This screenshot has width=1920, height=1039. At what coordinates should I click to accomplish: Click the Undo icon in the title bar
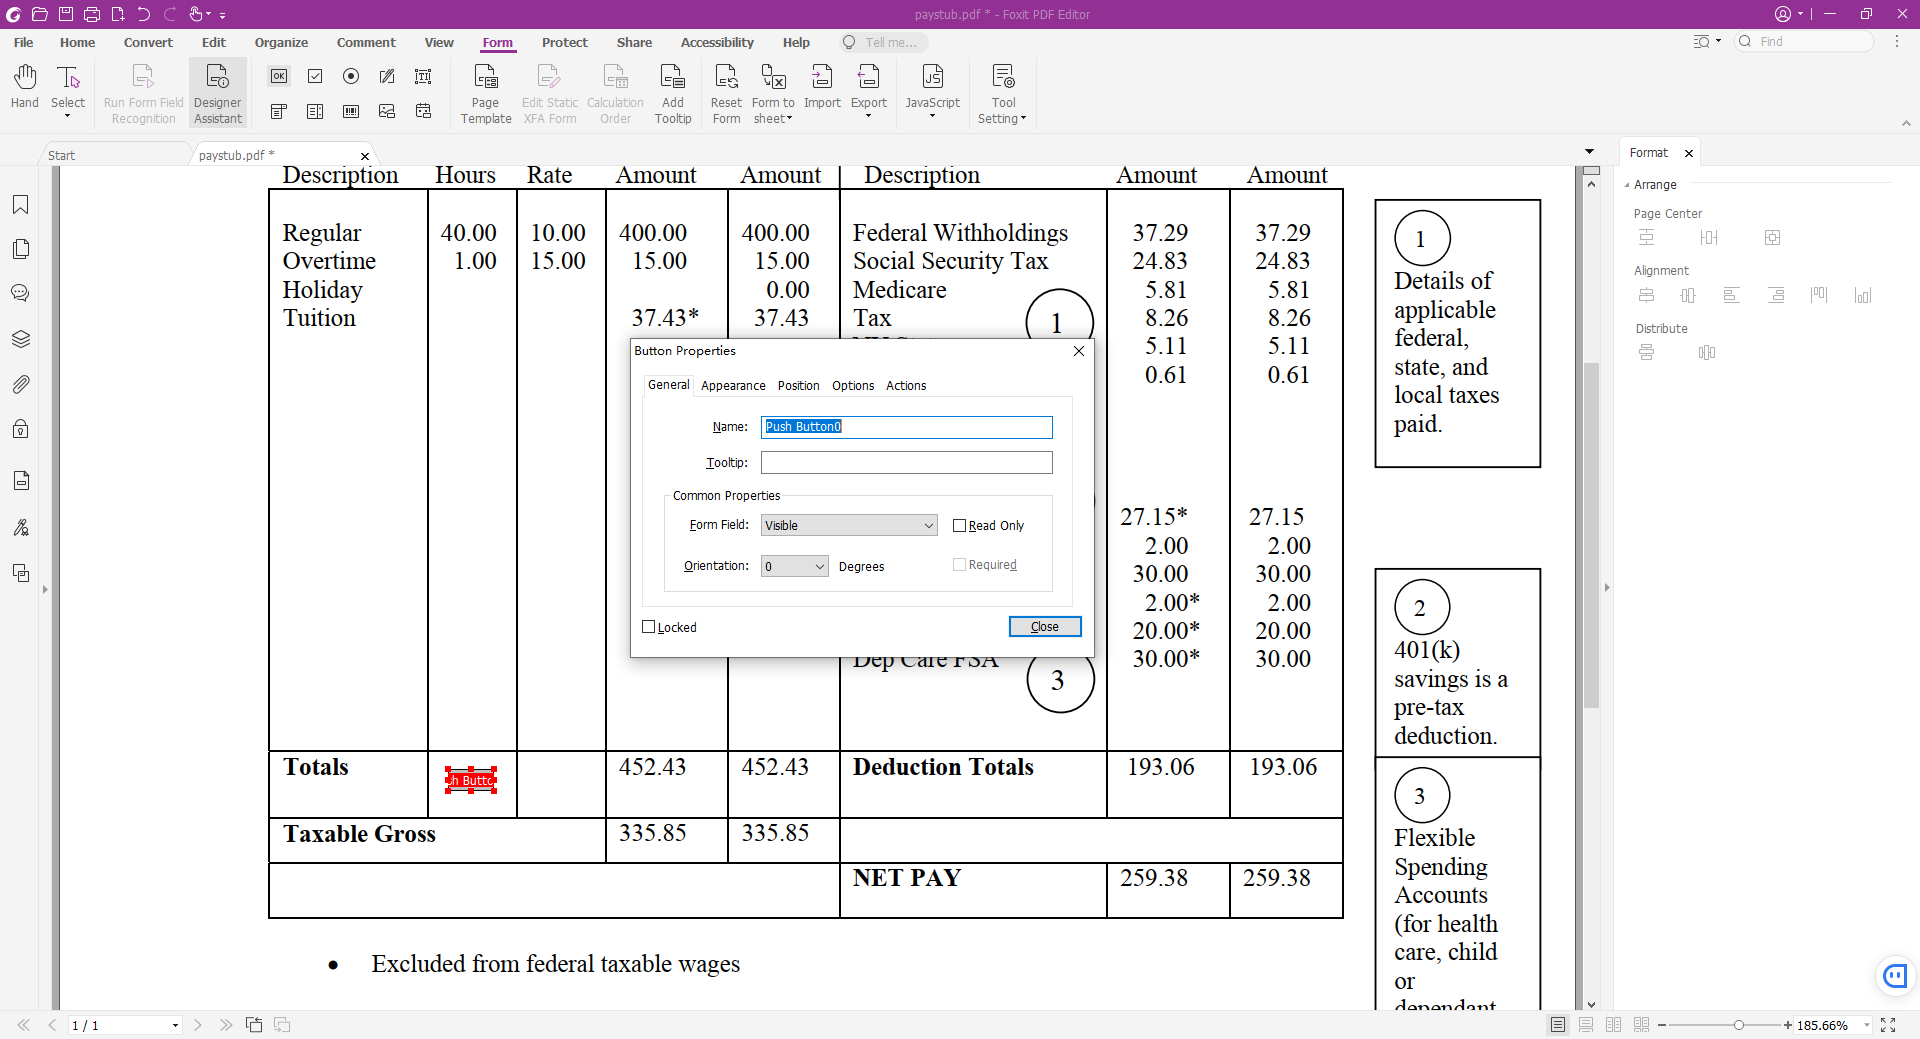[144, 14]
